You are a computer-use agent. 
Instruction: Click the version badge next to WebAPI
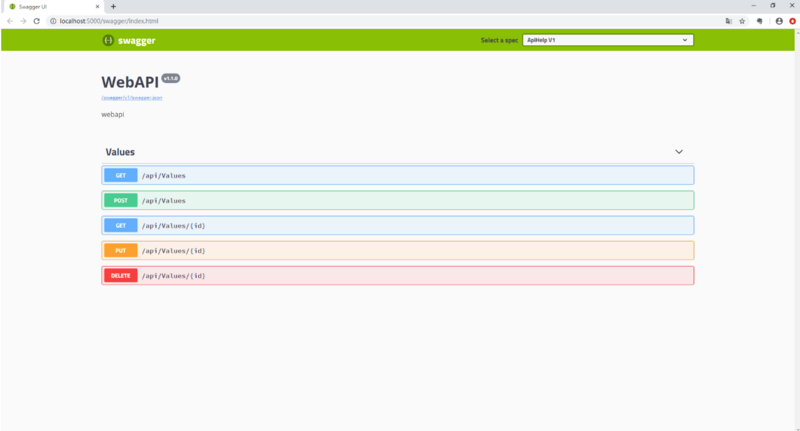171,78
